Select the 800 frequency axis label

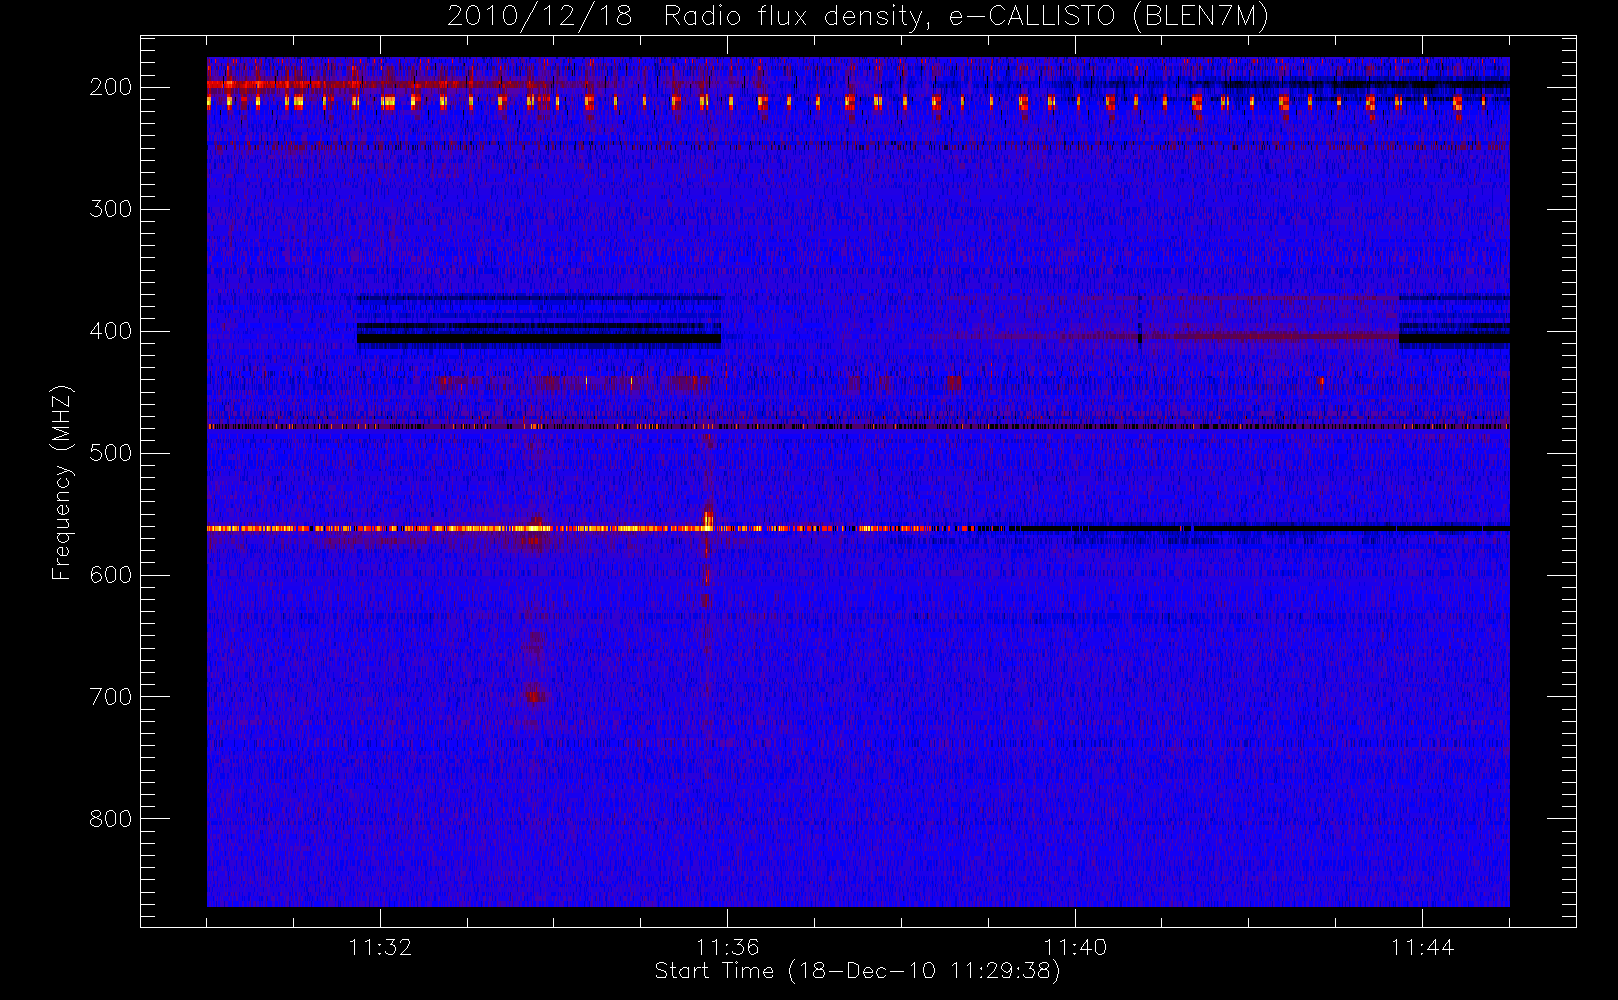[x=111, y=819]
